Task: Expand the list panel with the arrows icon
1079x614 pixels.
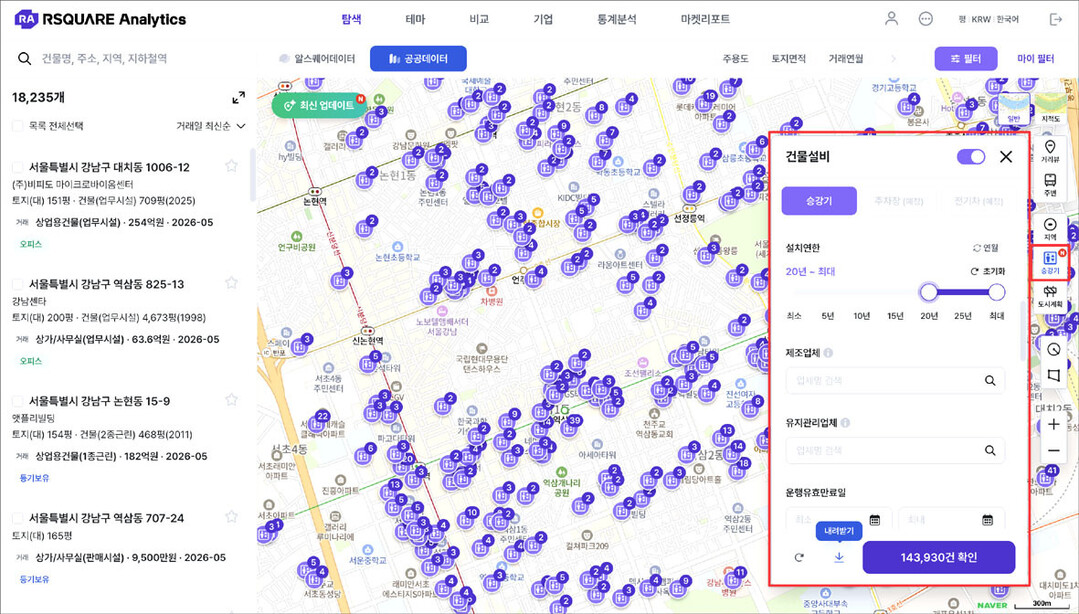Action: click(x=238, y=98)
